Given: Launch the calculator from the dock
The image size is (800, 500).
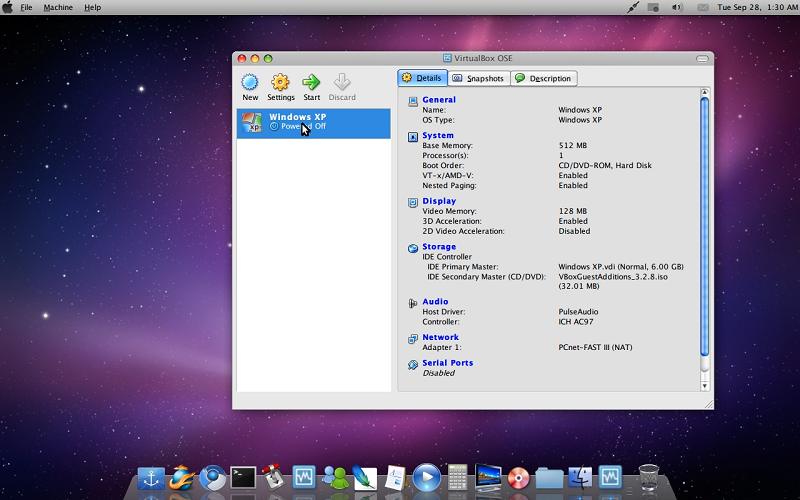Looking at the screenshot, I should (457, 477).
